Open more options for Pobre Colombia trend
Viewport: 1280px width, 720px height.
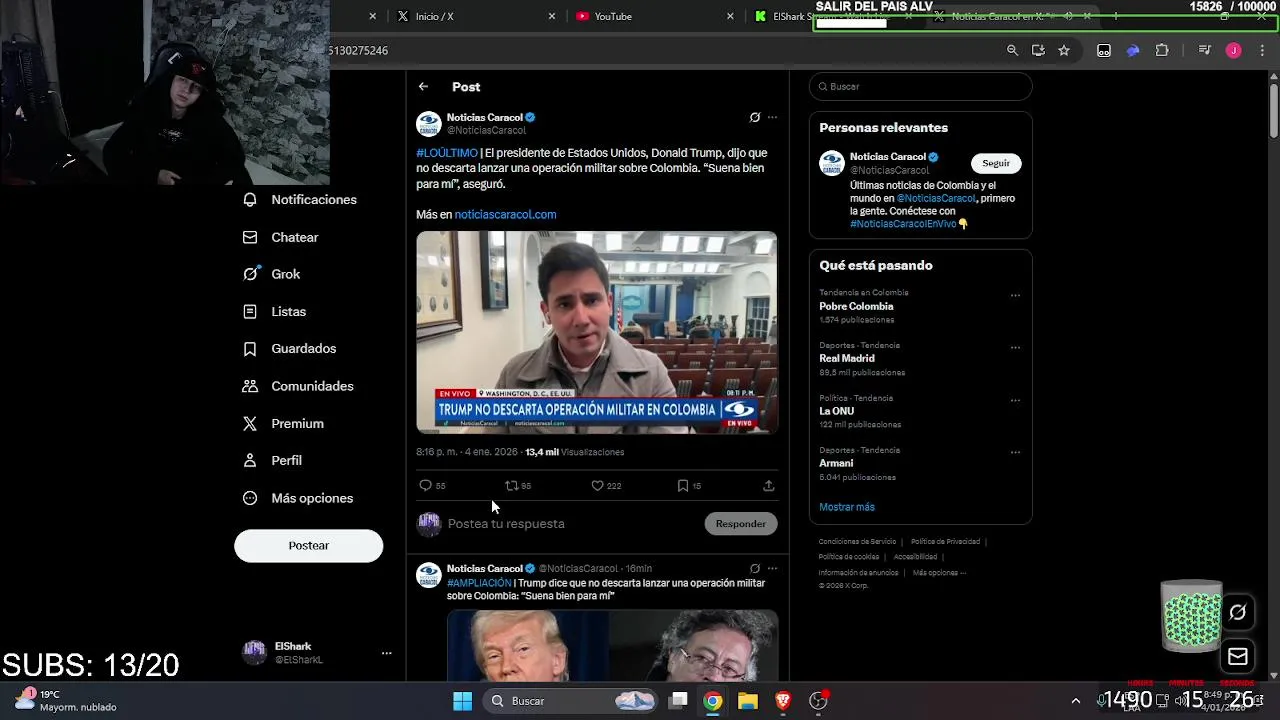[x=1015, y=296]
